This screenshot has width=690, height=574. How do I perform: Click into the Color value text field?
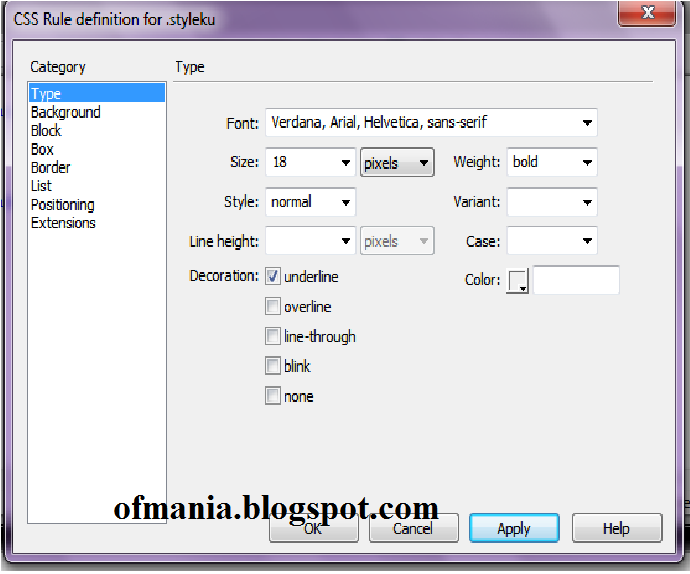pyautogui.click(x=576, y=280)
